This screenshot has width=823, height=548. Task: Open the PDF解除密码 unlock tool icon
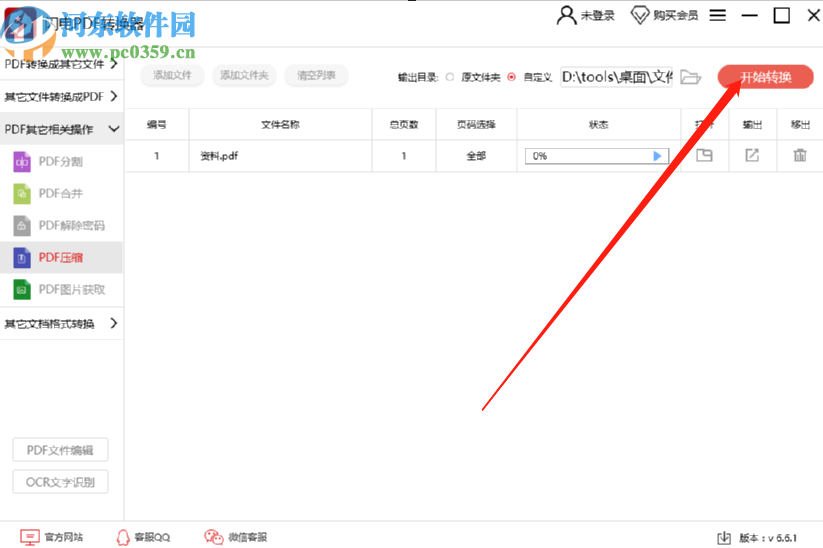[x=22, y=226]
